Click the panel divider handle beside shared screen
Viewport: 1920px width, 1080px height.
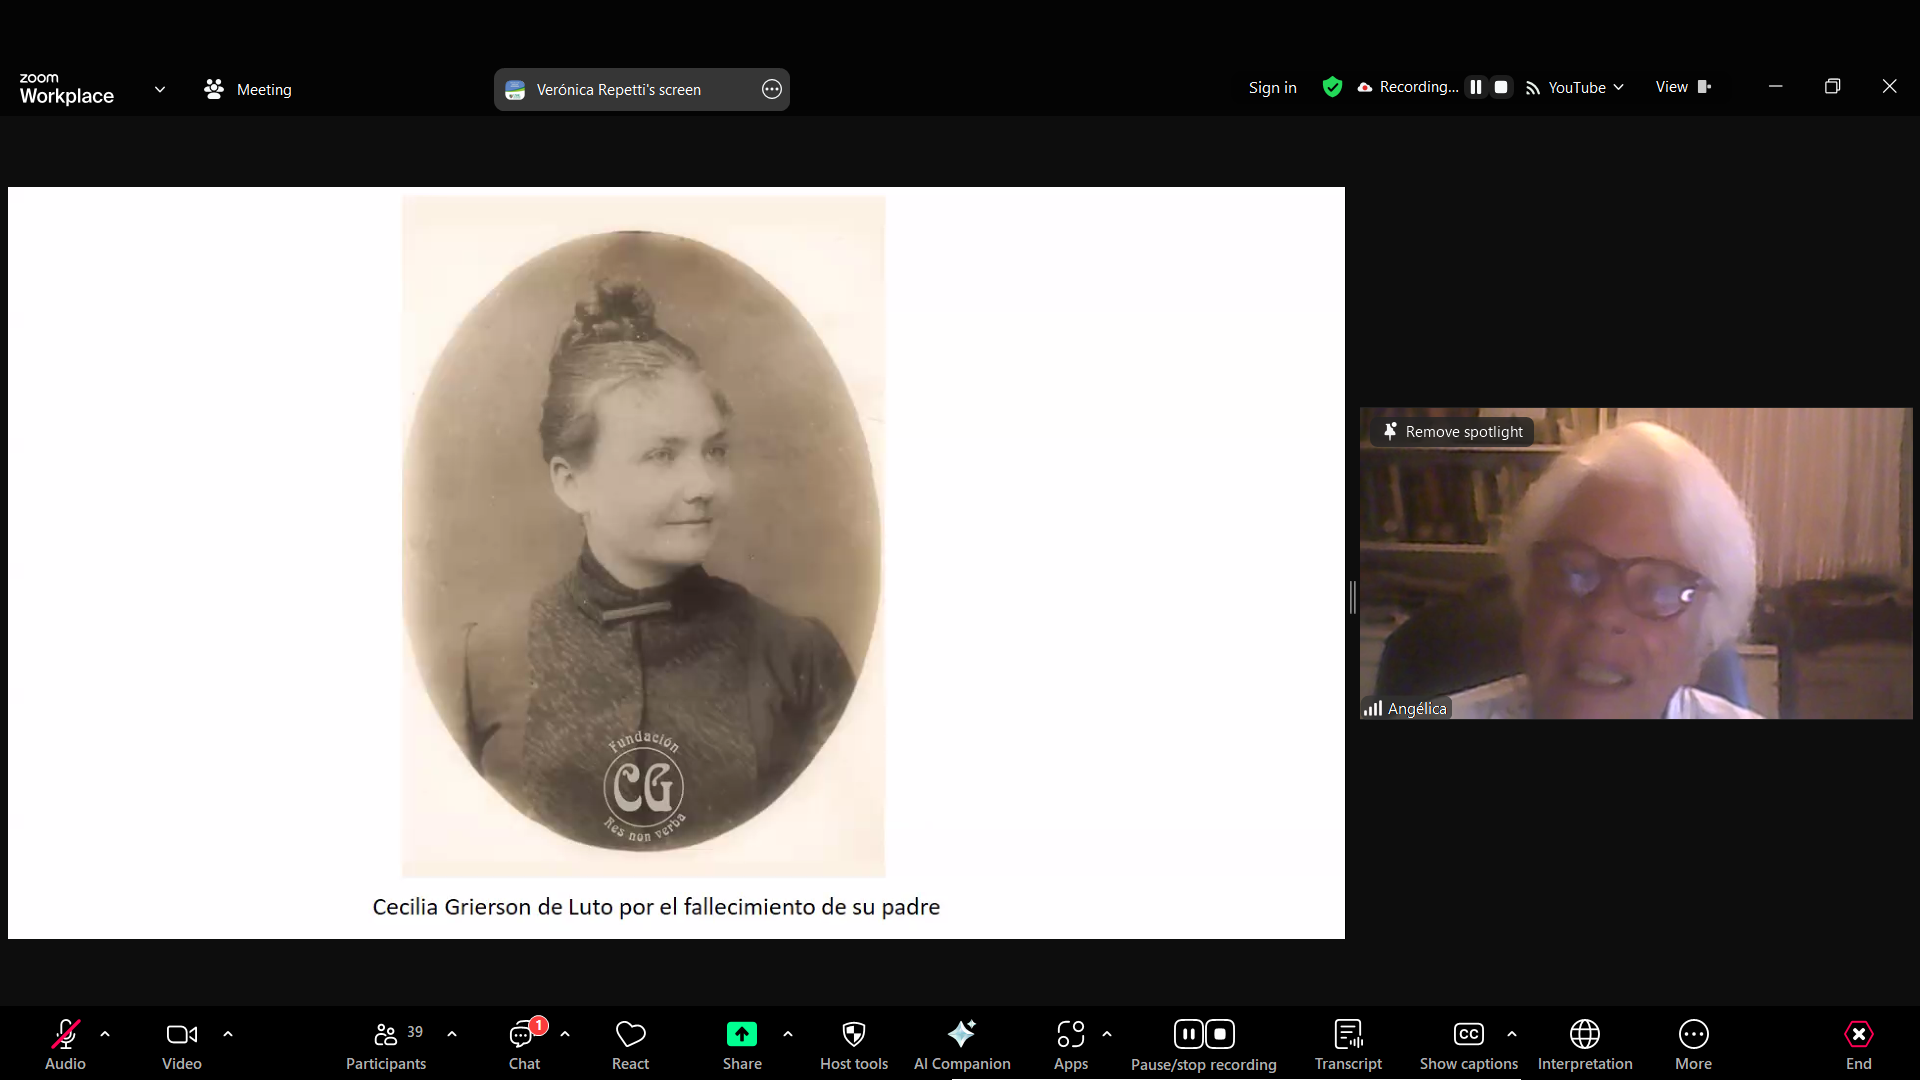[x=1352, y=597]
